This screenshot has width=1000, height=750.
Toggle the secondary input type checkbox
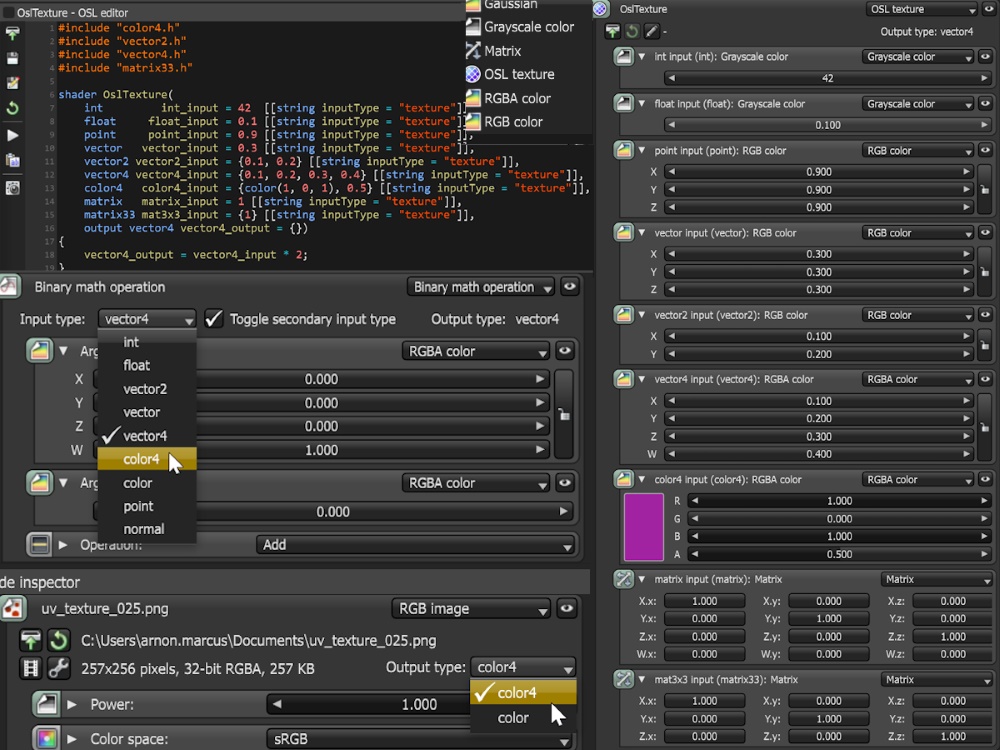(x=214, y=318)
